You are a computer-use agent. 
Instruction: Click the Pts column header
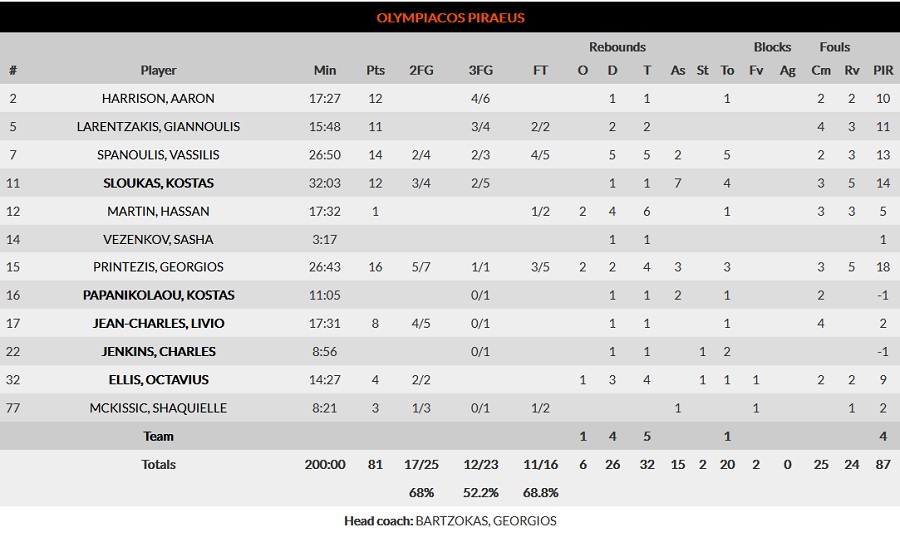(375, 70)
